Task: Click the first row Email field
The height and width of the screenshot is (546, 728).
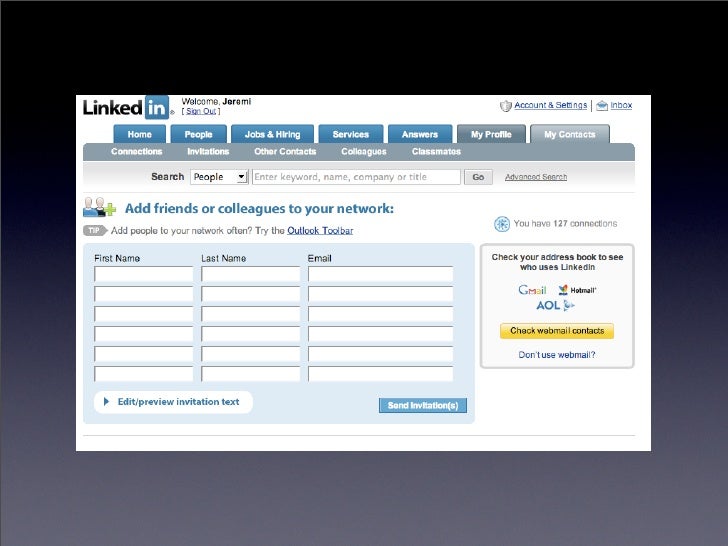Action: 381,274
